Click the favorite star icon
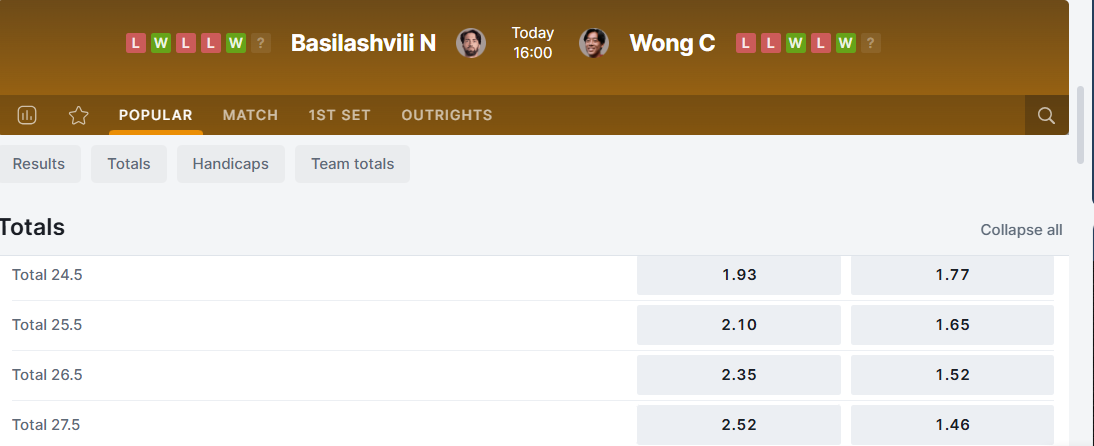1094x446 pixels. (79, 115)
